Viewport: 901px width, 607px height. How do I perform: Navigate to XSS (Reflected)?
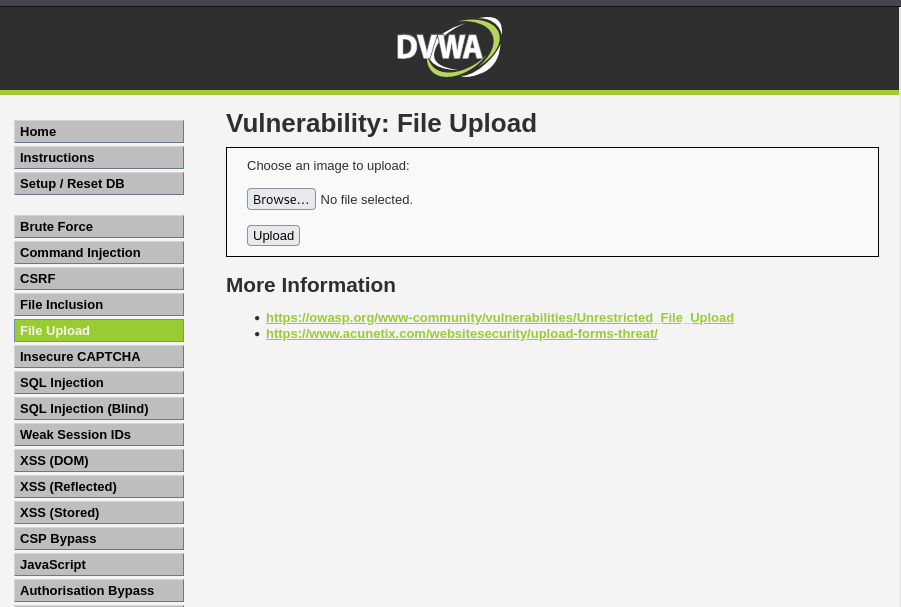point(98,487)
